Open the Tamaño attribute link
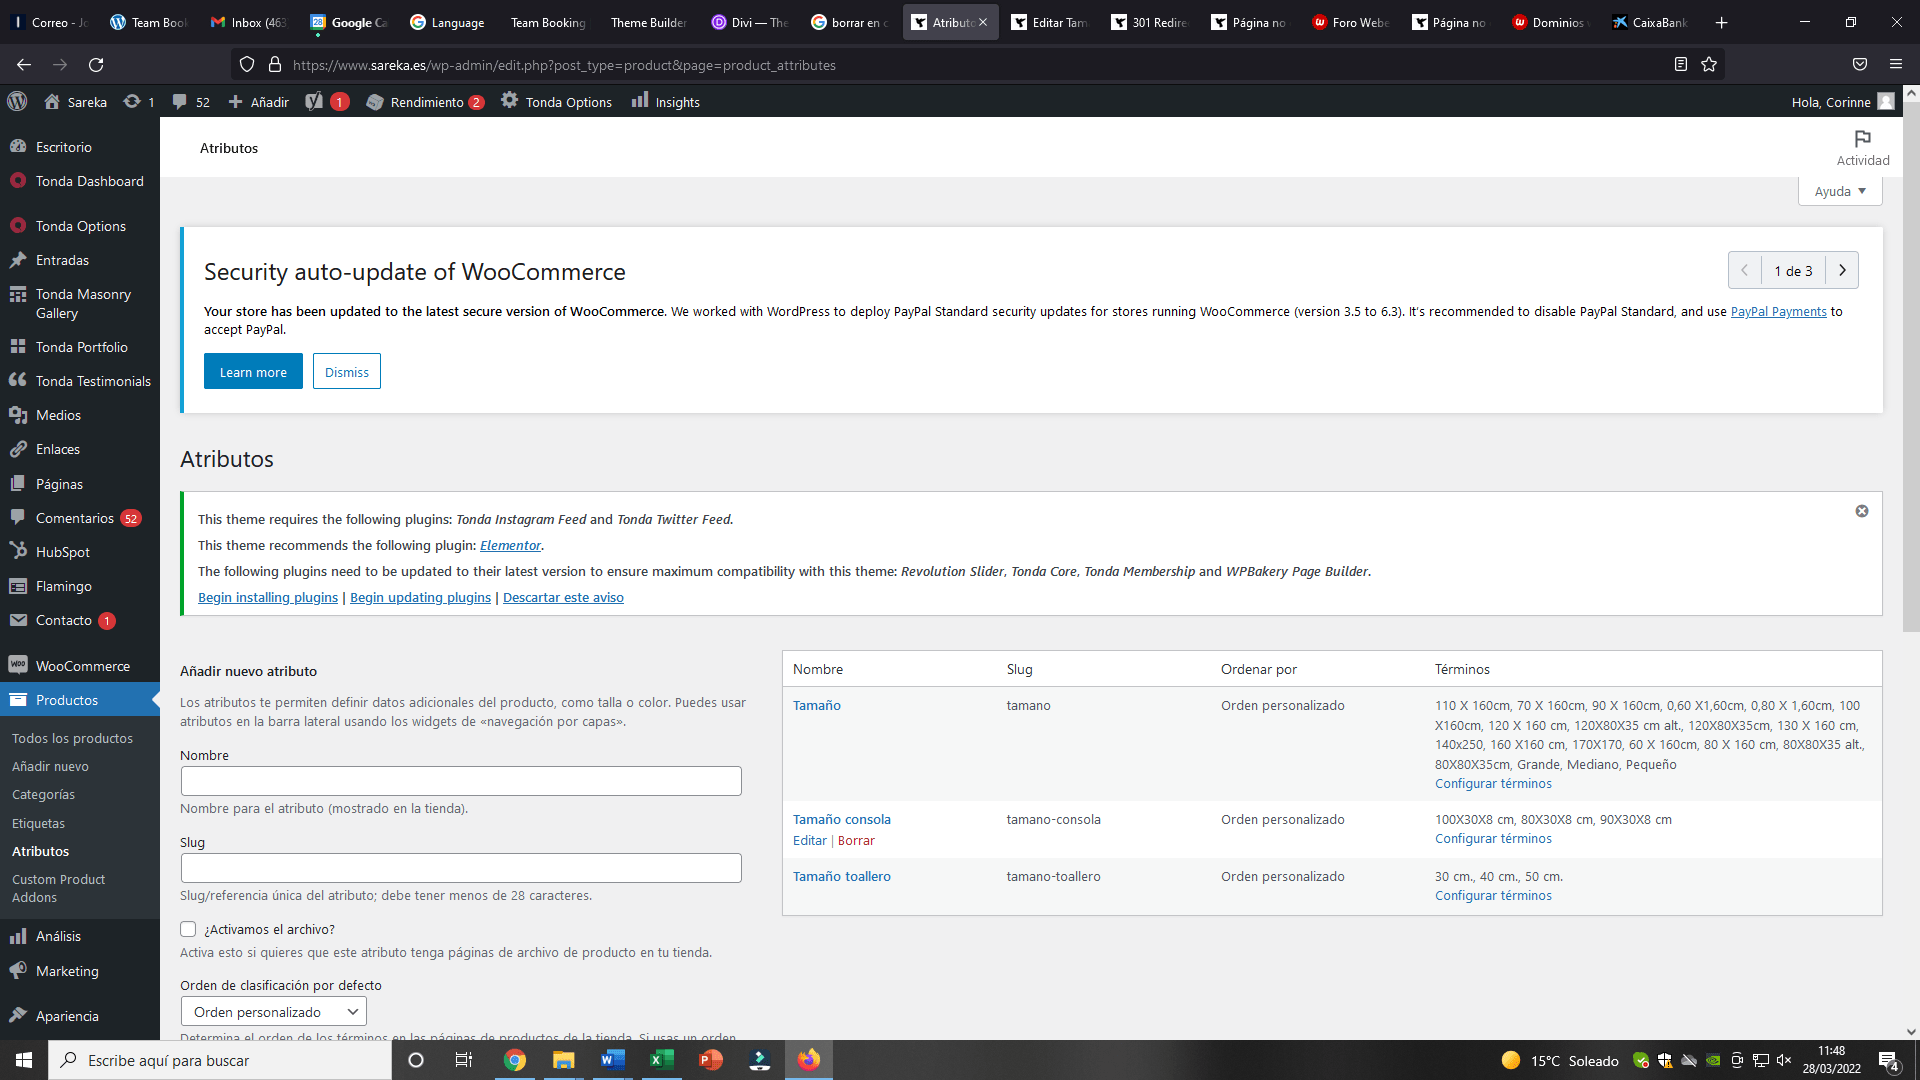The width and height of the screenshot is (1920, 1080). [x=817, y=705]
